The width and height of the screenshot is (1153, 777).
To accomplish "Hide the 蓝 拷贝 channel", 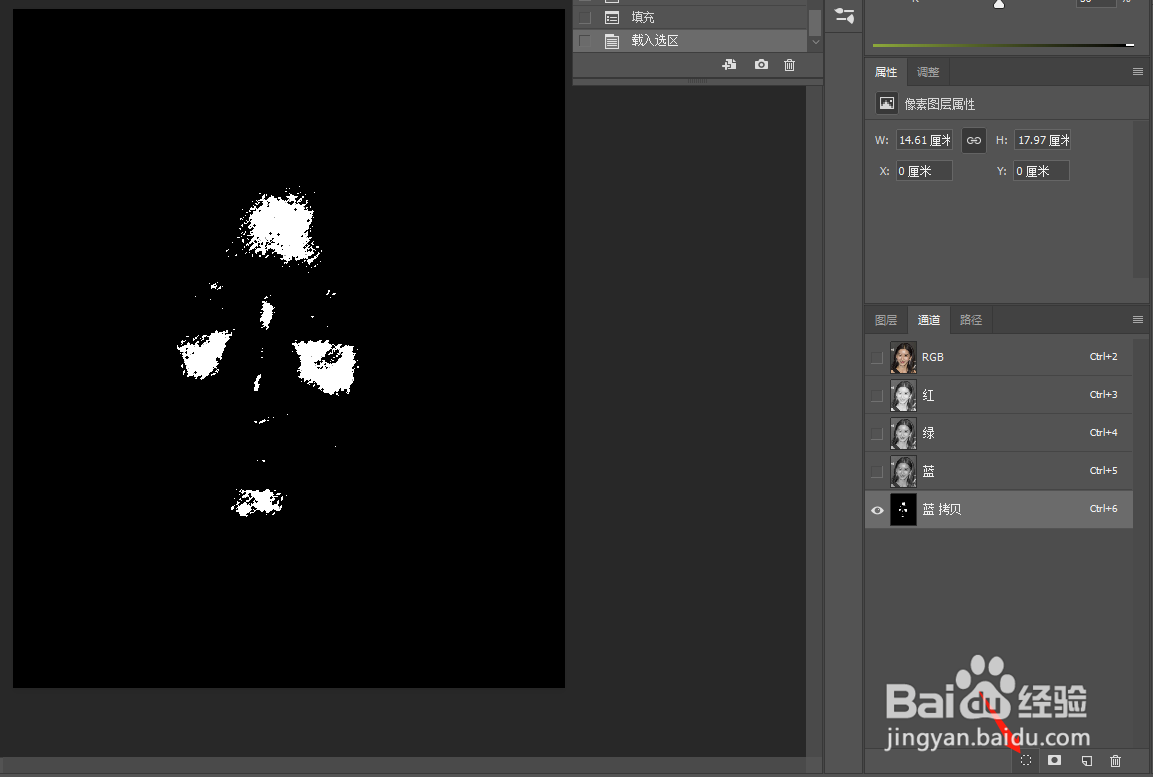I will coord(877,510).
